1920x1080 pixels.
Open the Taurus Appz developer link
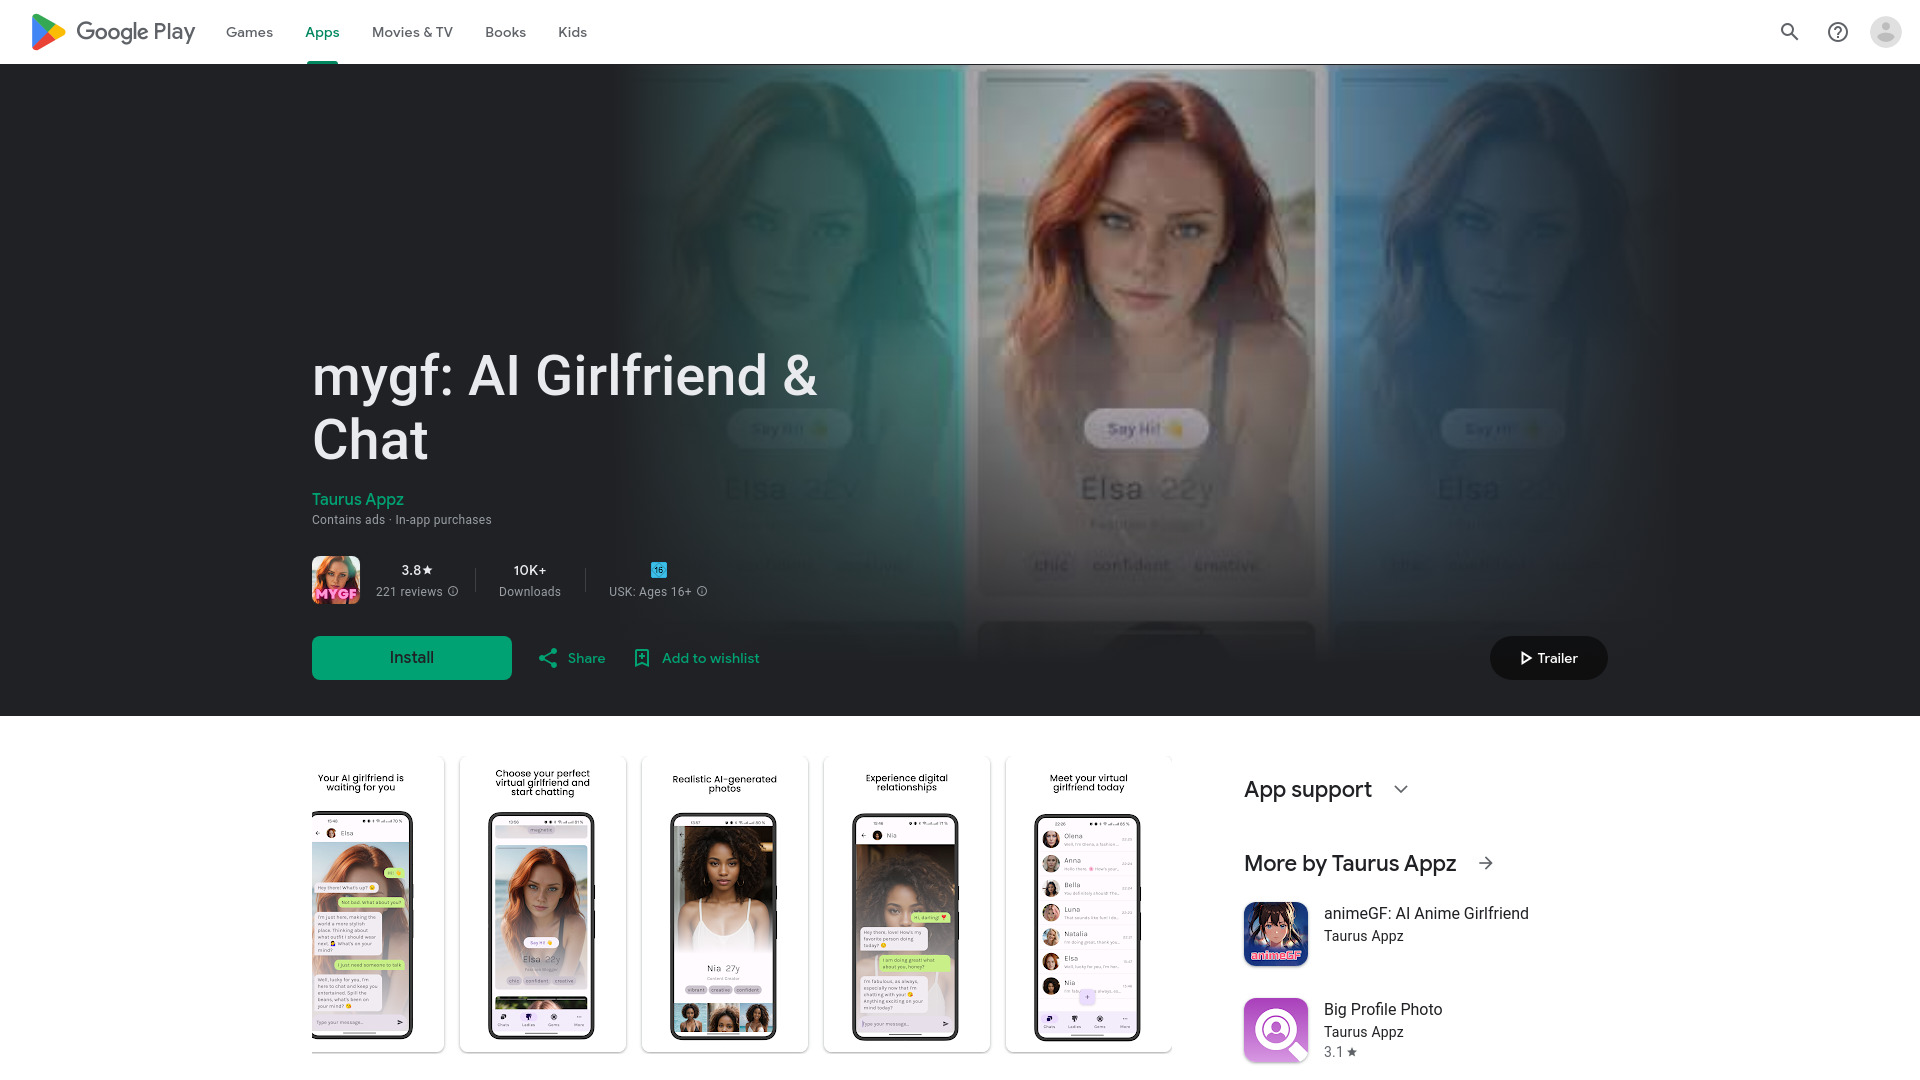[357, 500]
